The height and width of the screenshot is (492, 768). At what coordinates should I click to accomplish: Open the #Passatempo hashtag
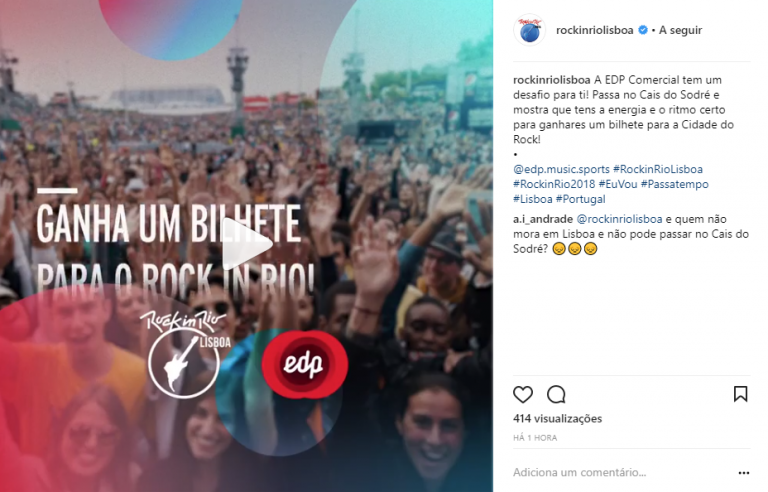pyautogui.click(x=674, y=184)
